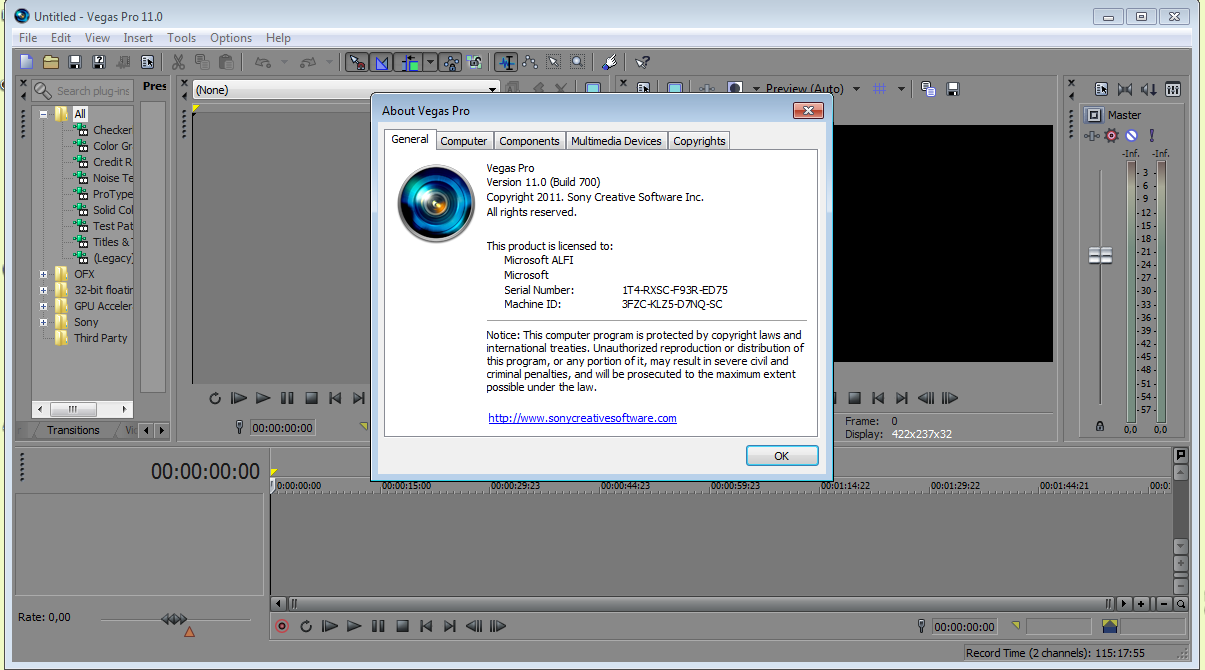This screenshot has width=1205, height=670.
Task: Click the Save floppy-disk toolbar icon
Action: (74, 62)
